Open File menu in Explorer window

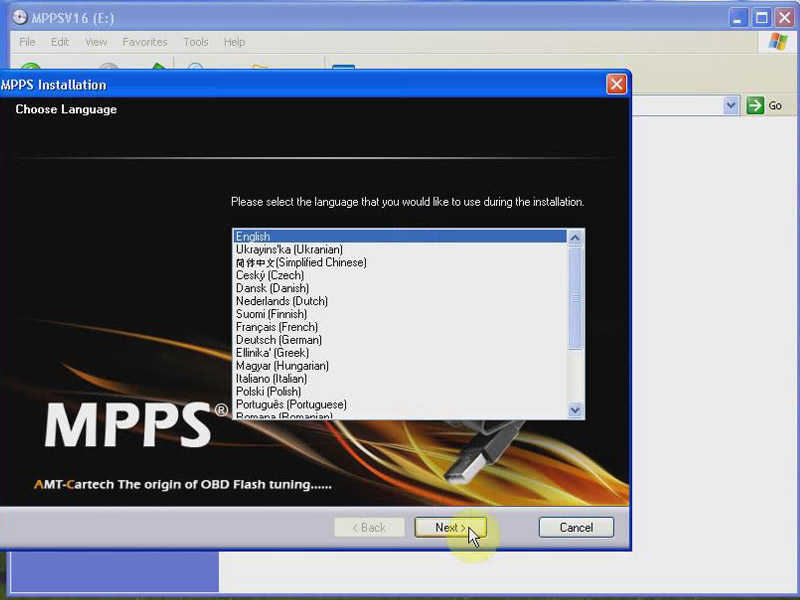[27, 42]
